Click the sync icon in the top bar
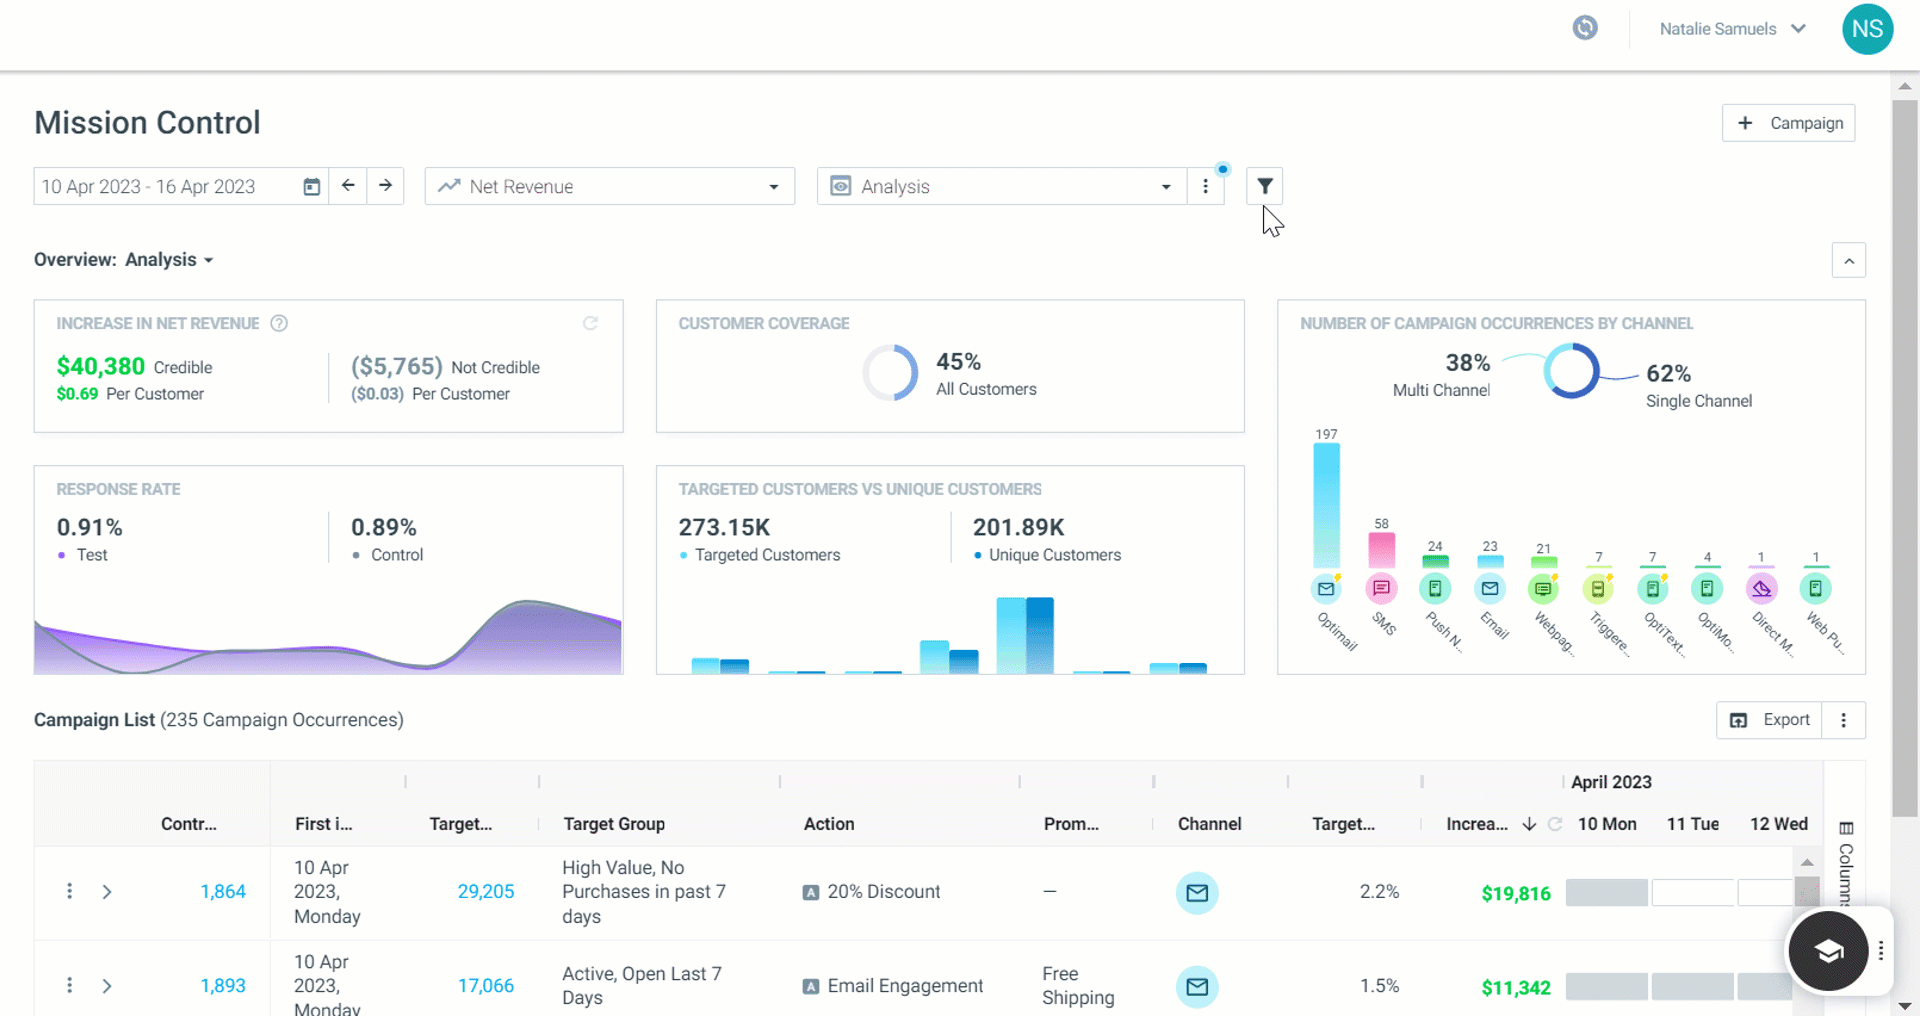This screenshot has width=1920, height=1016. pos(1585,28)
